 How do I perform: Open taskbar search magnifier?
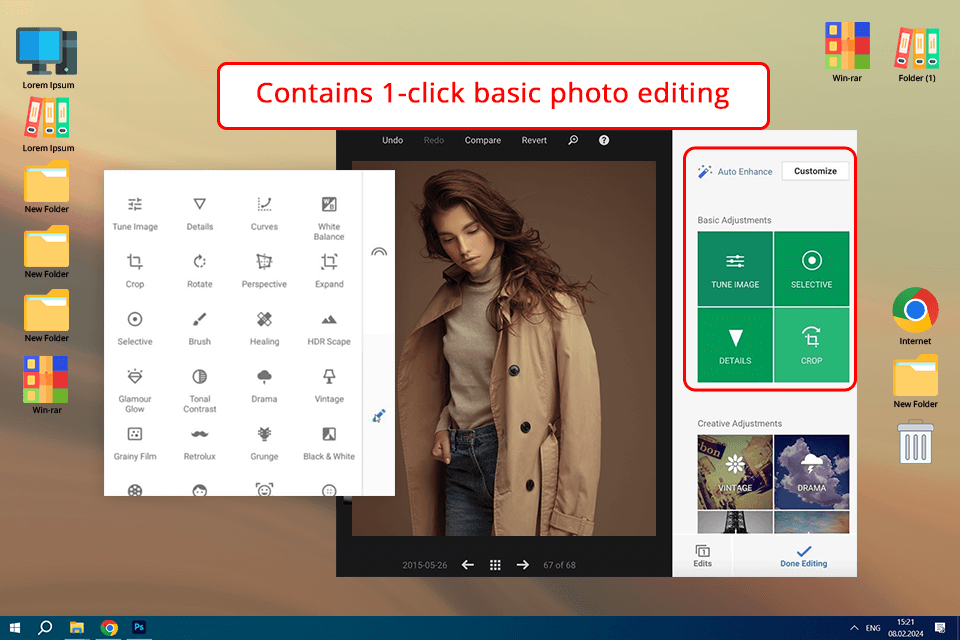click(45, 627)
